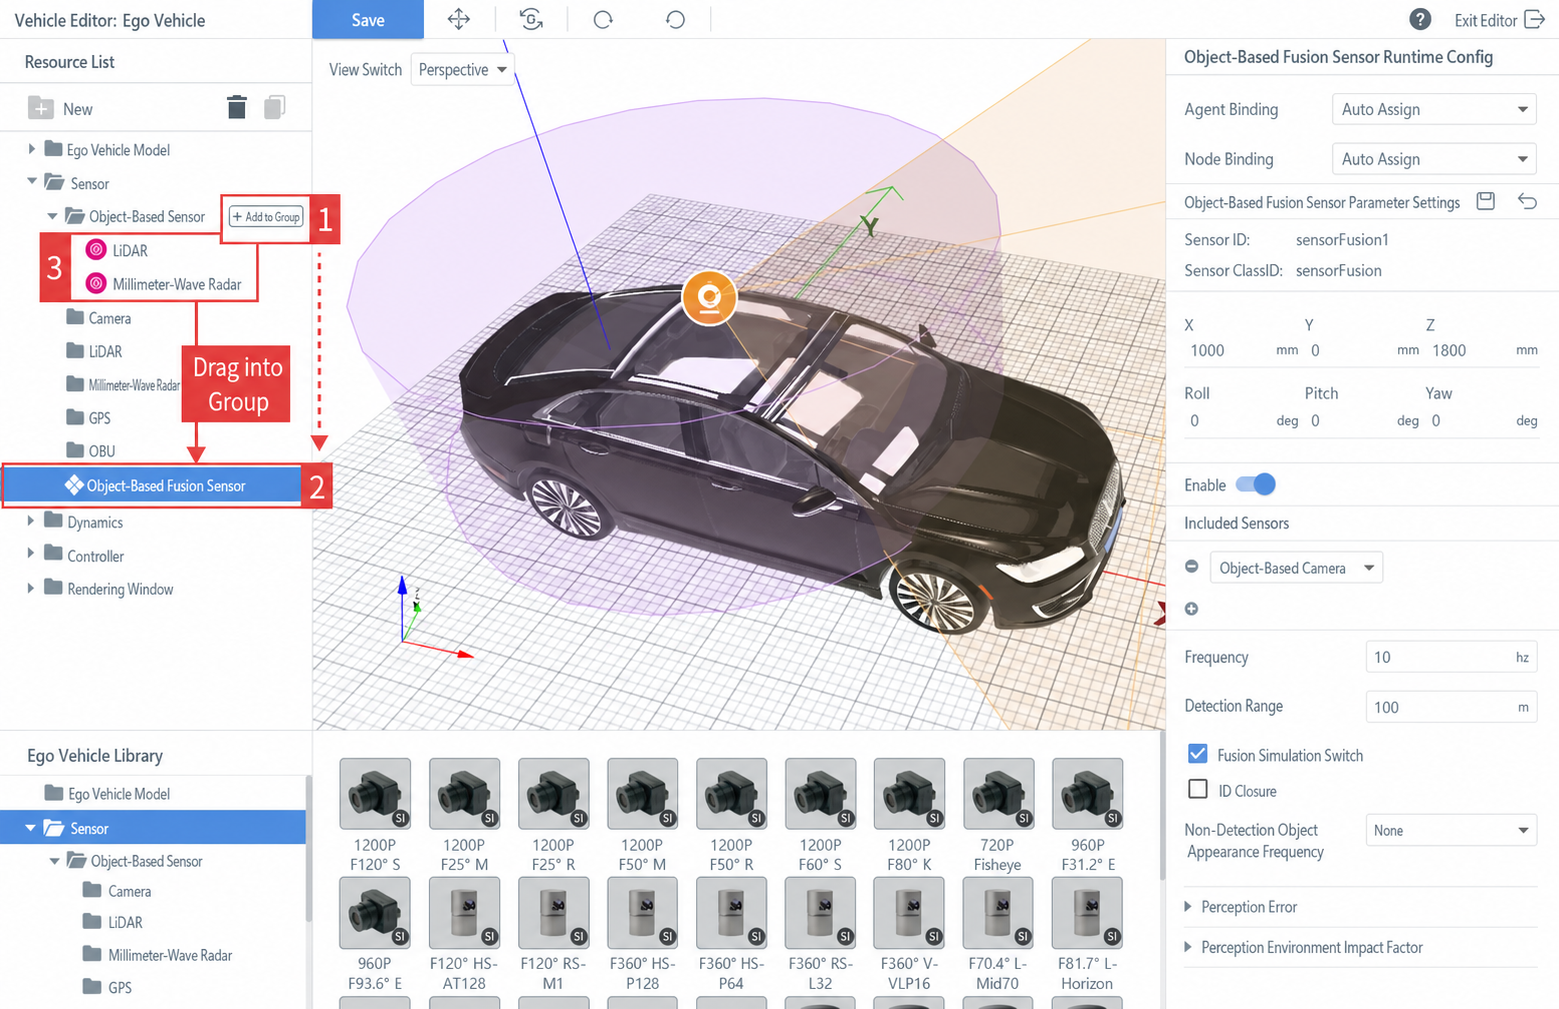The image size is (1559, 1009).
Task: Pick the 1200P F50° M camera
Action: (x=642, y=794)
